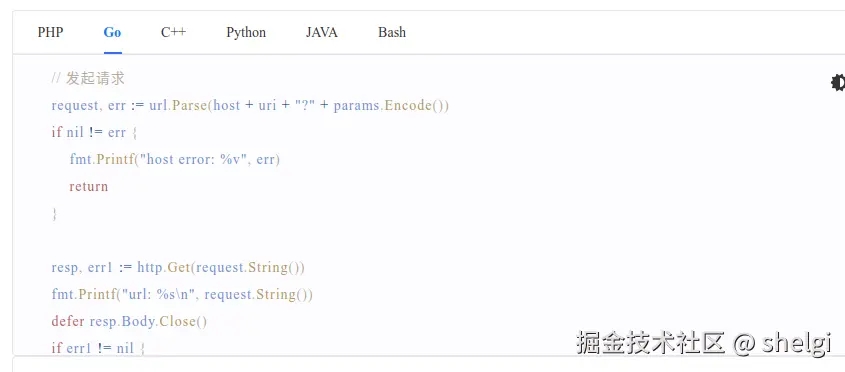This screenshot has height=372, width=845.
Task: Place cursor on 'if nil != err' line
Action: (94, 133)
